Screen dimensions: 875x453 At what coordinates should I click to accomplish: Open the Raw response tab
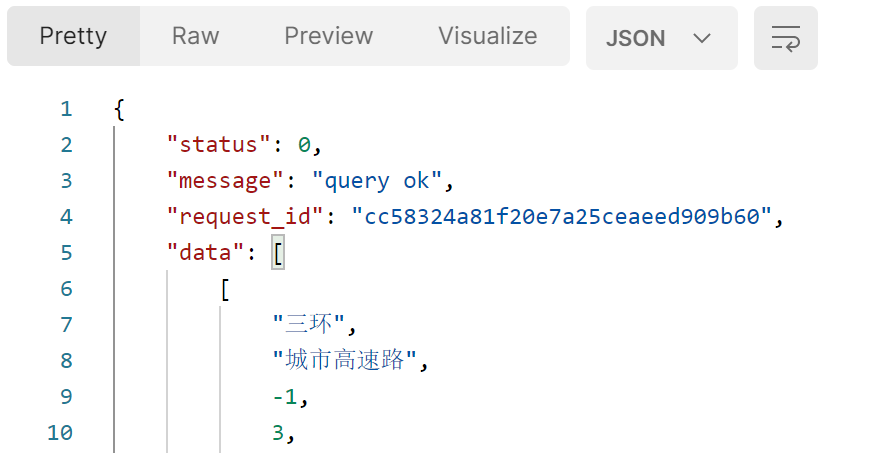(195, 36)
